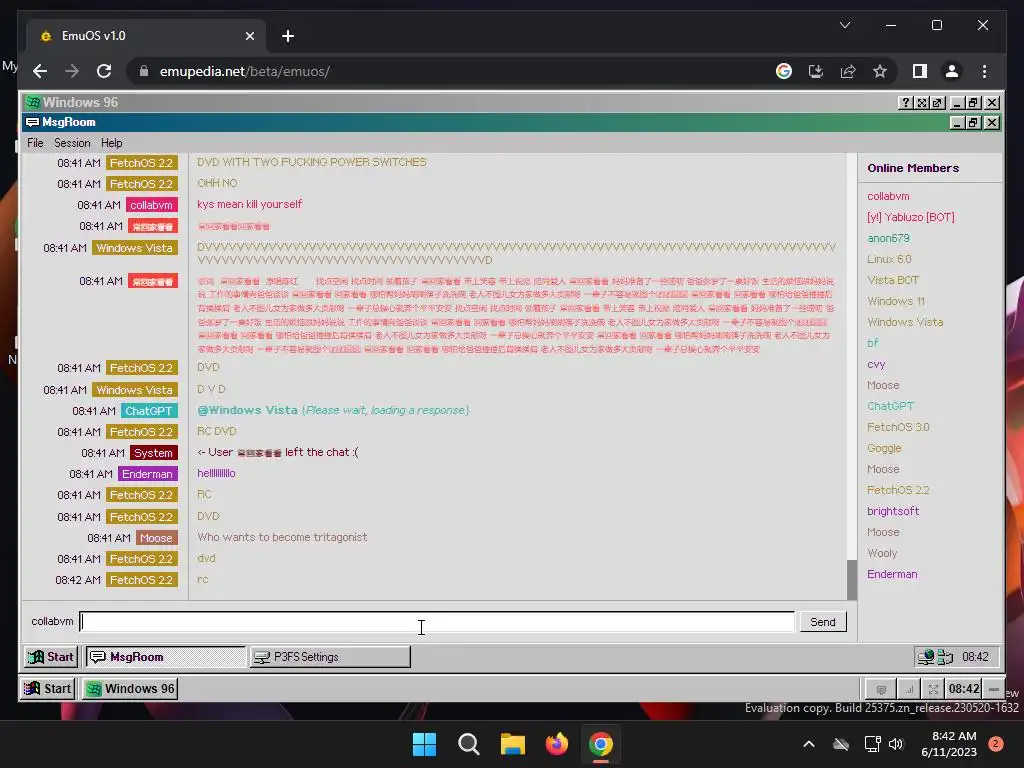Screen dimensions: 1024x768
Task: Click the Chrome icon on the Windows 11 taskbar
Action: pos(601,744)
